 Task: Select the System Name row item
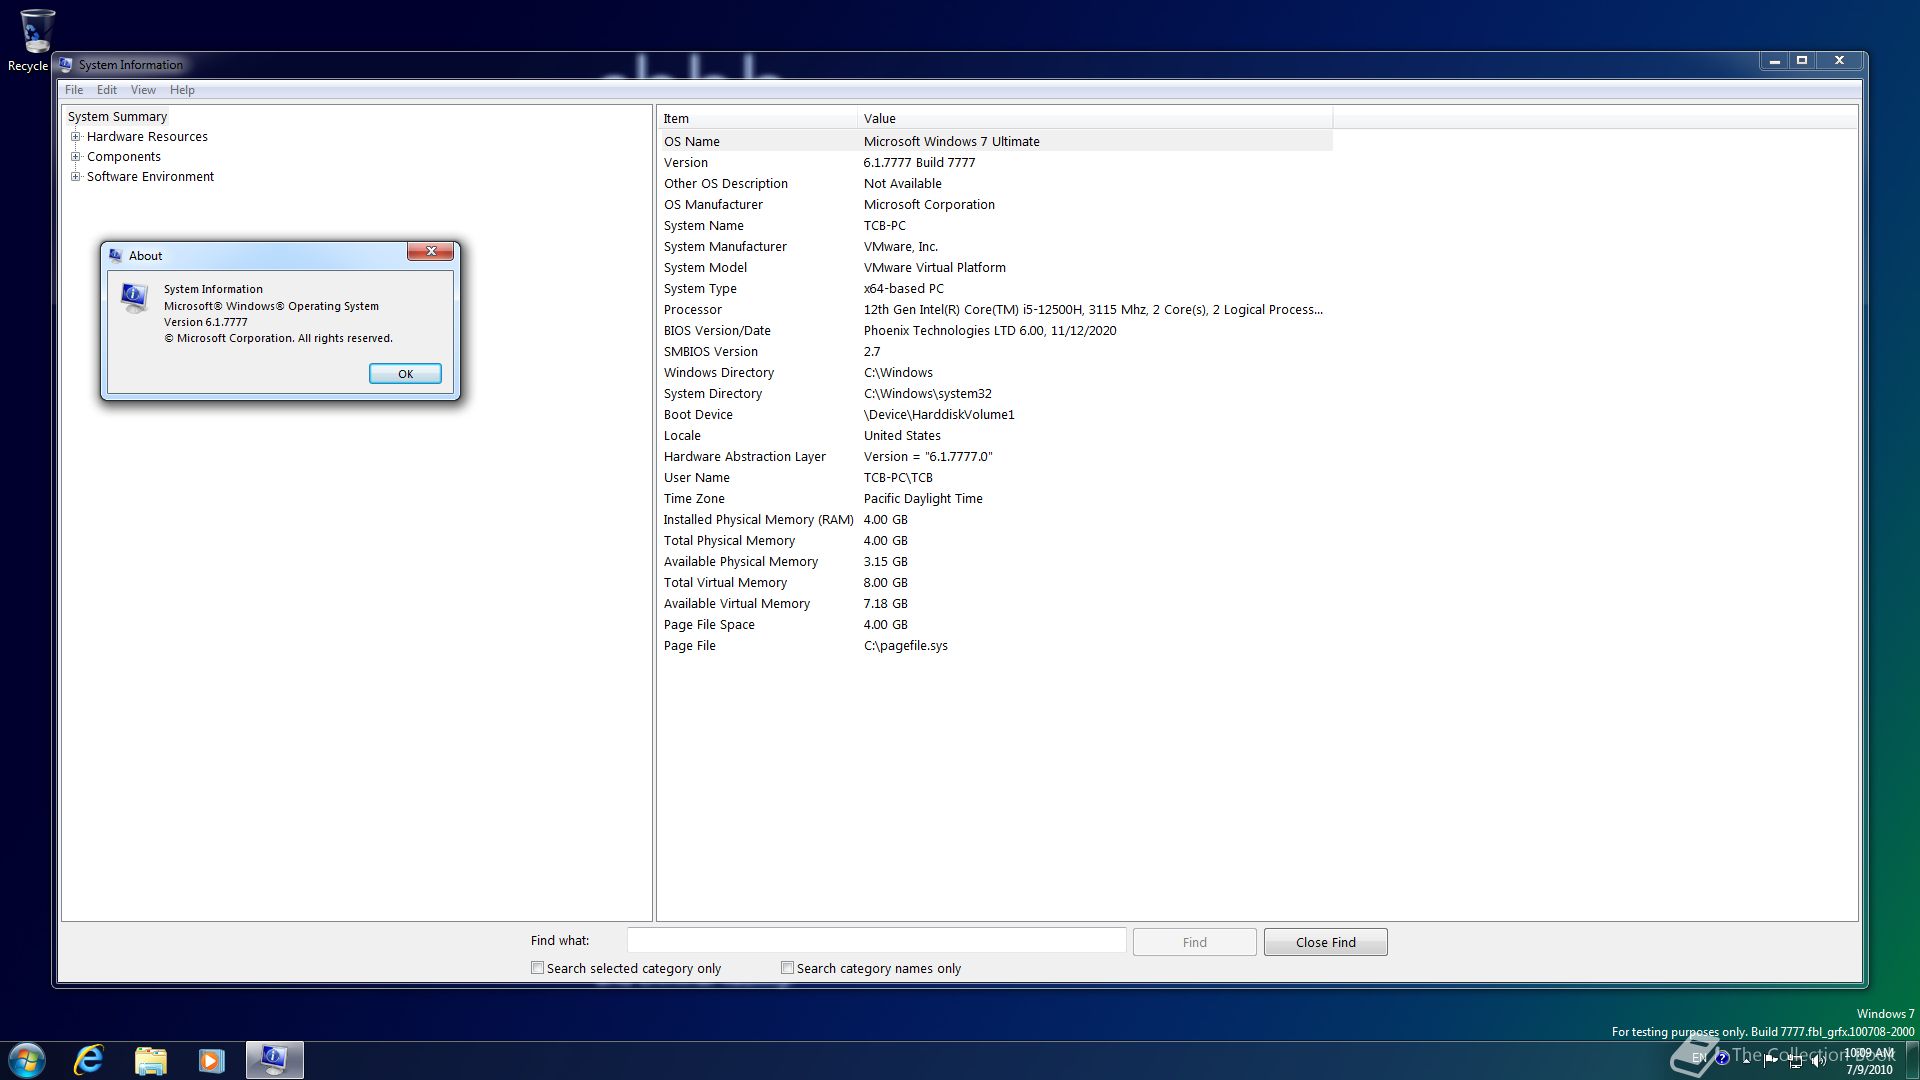click(704, 226)
